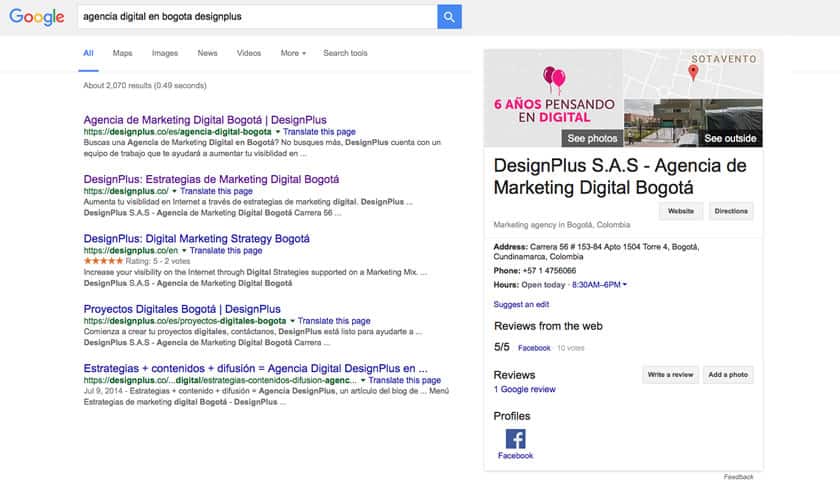Image resolution: width=840 pixels, height=487 pixels.
Task: Translate the designplus.co/en result
Action: click(226, 251)
